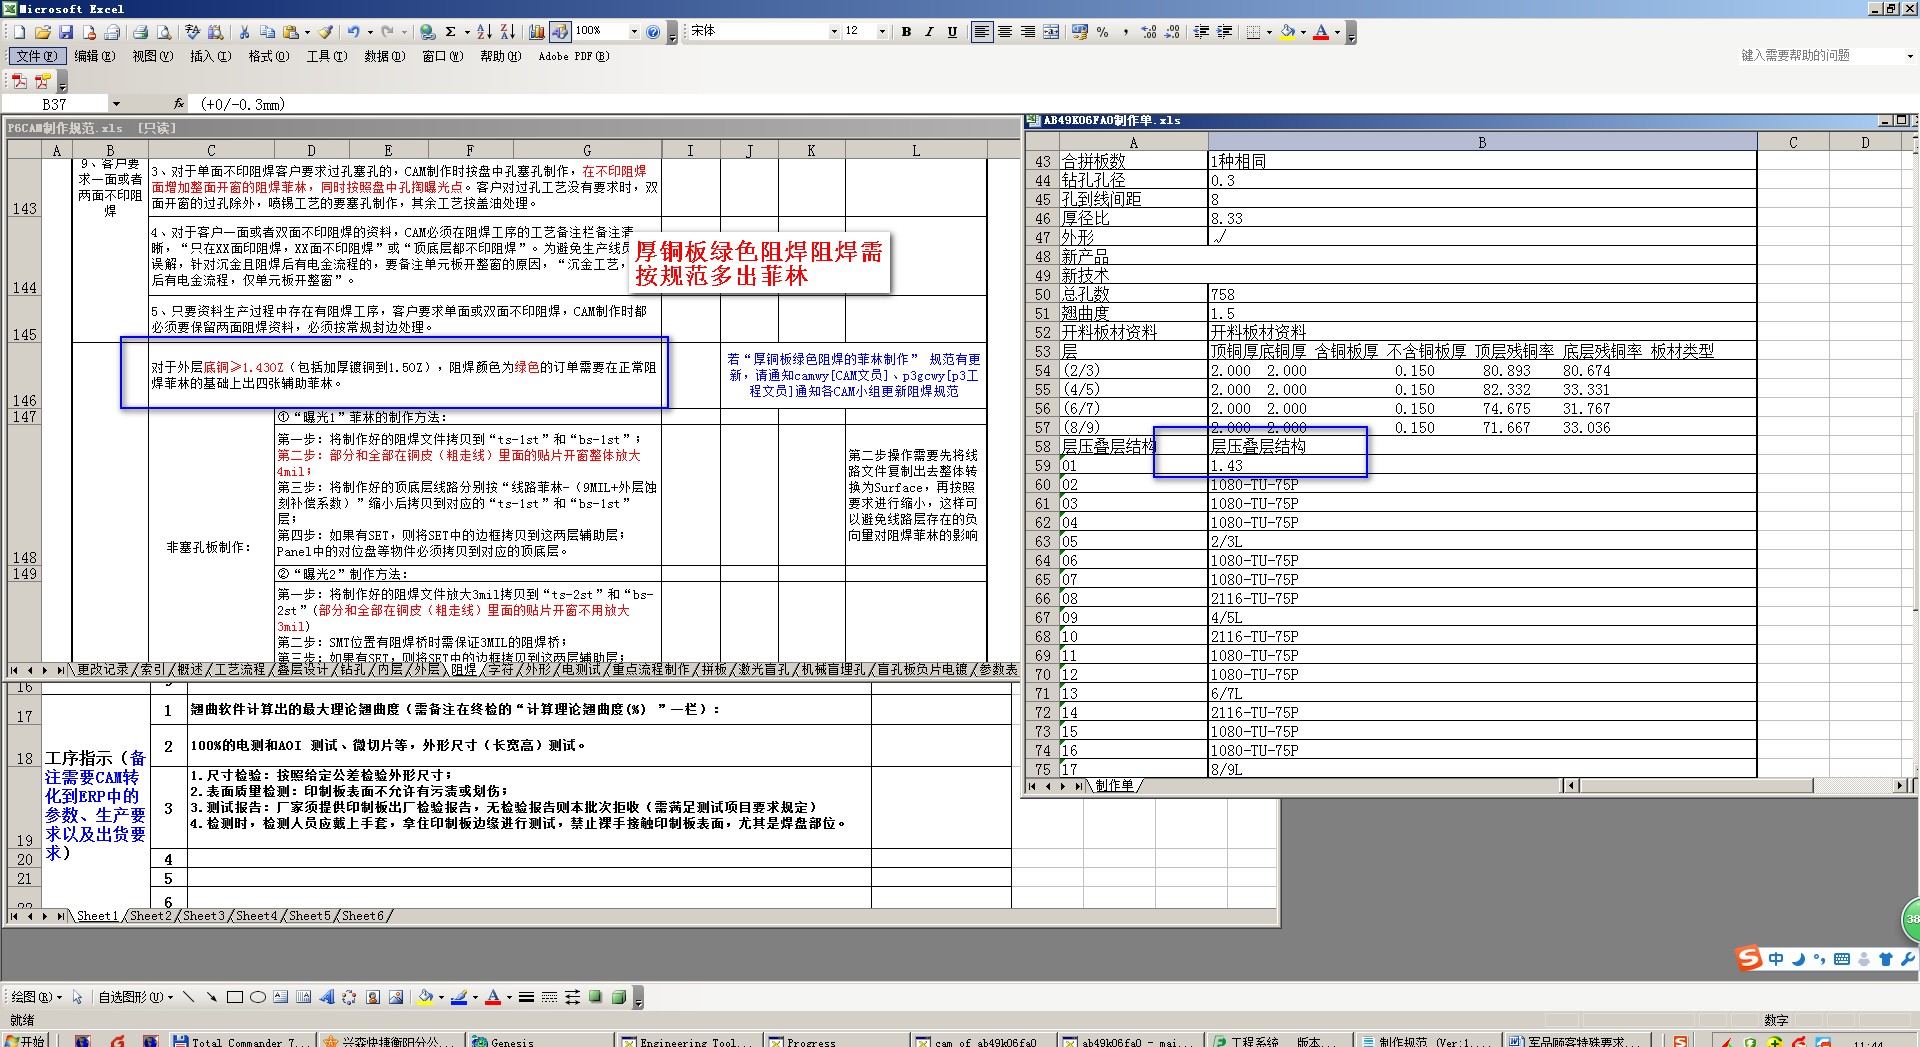Pick font color red A in formatting toolbar

(x=1321, y=32)
